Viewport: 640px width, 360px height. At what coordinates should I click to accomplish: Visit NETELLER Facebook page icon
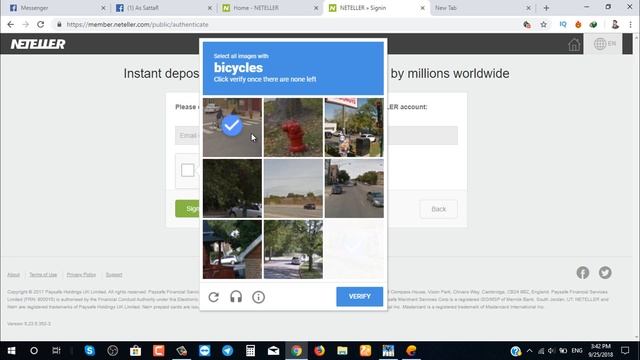[x=583, y=273]
